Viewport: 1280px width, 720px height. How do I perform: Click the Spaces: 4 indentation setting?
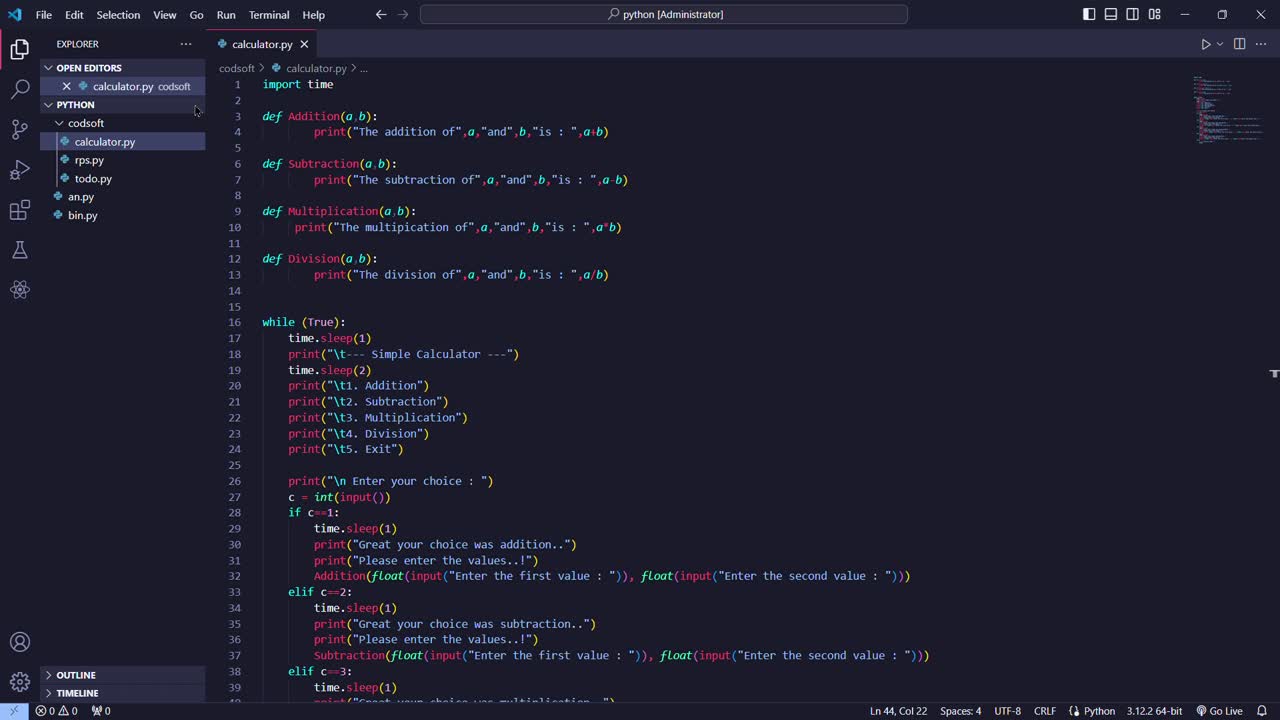tap(960, 711)
